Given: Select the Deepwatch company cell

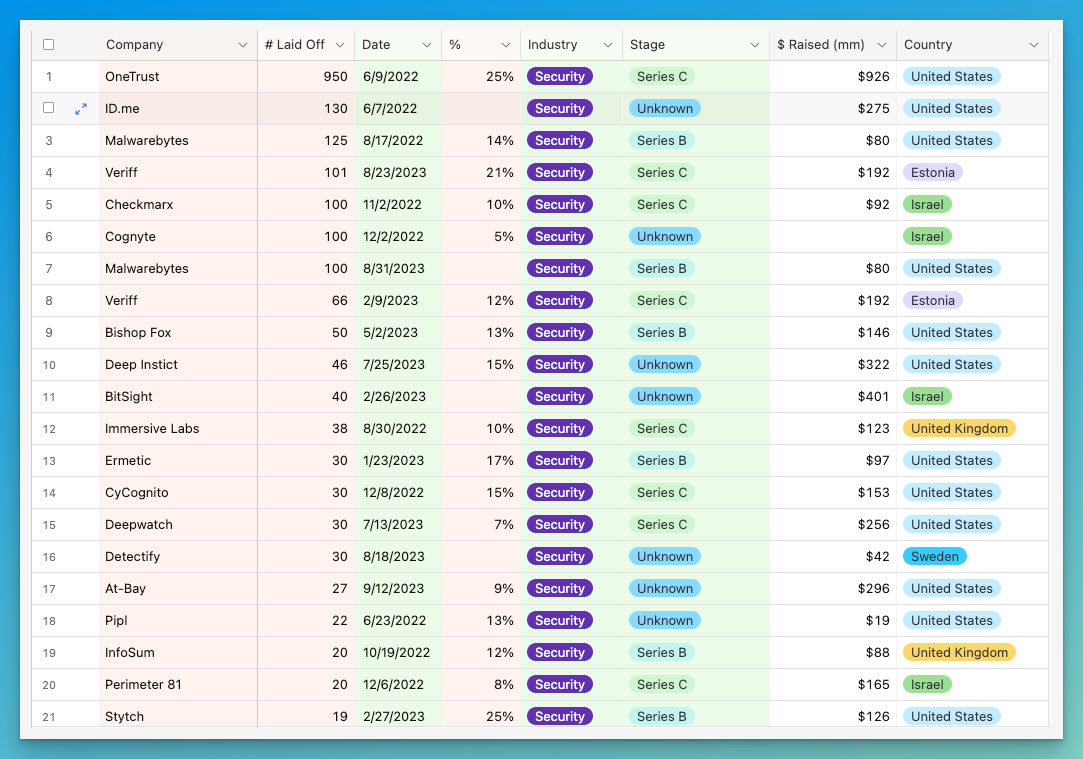Looking at the screenshot, I should [178, 524].
